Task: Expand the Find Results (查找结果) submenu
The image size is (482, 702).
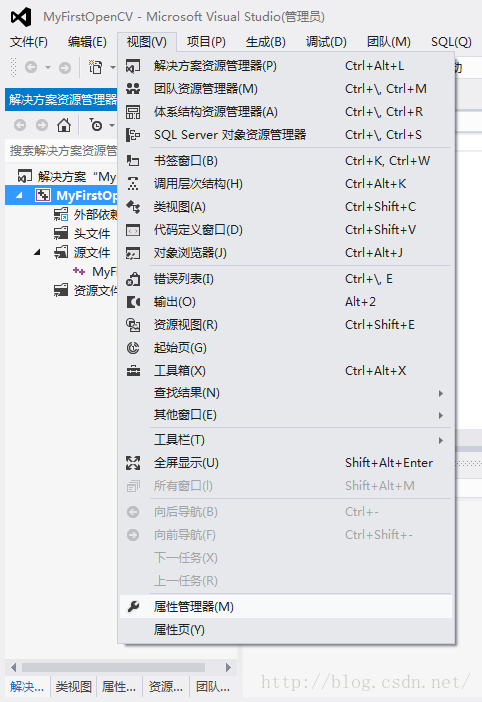Action: (x=441, y=393)
